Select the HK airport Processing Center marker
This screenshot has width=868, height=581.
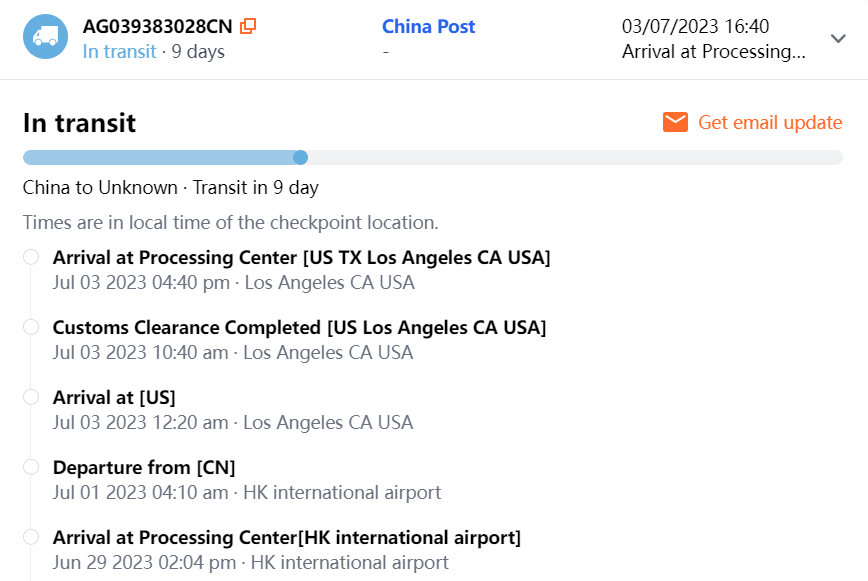[x=31, y=537]
